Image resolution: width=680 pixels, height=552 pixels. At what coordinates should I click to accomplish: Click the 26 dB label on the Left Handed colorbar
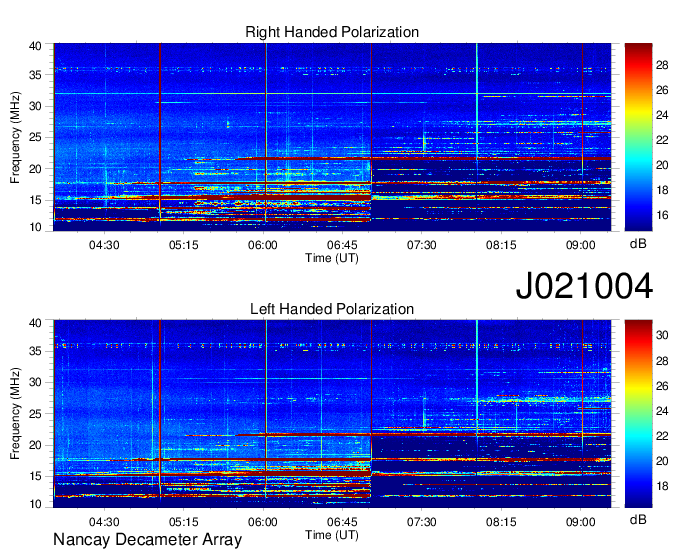click(662, 386)
